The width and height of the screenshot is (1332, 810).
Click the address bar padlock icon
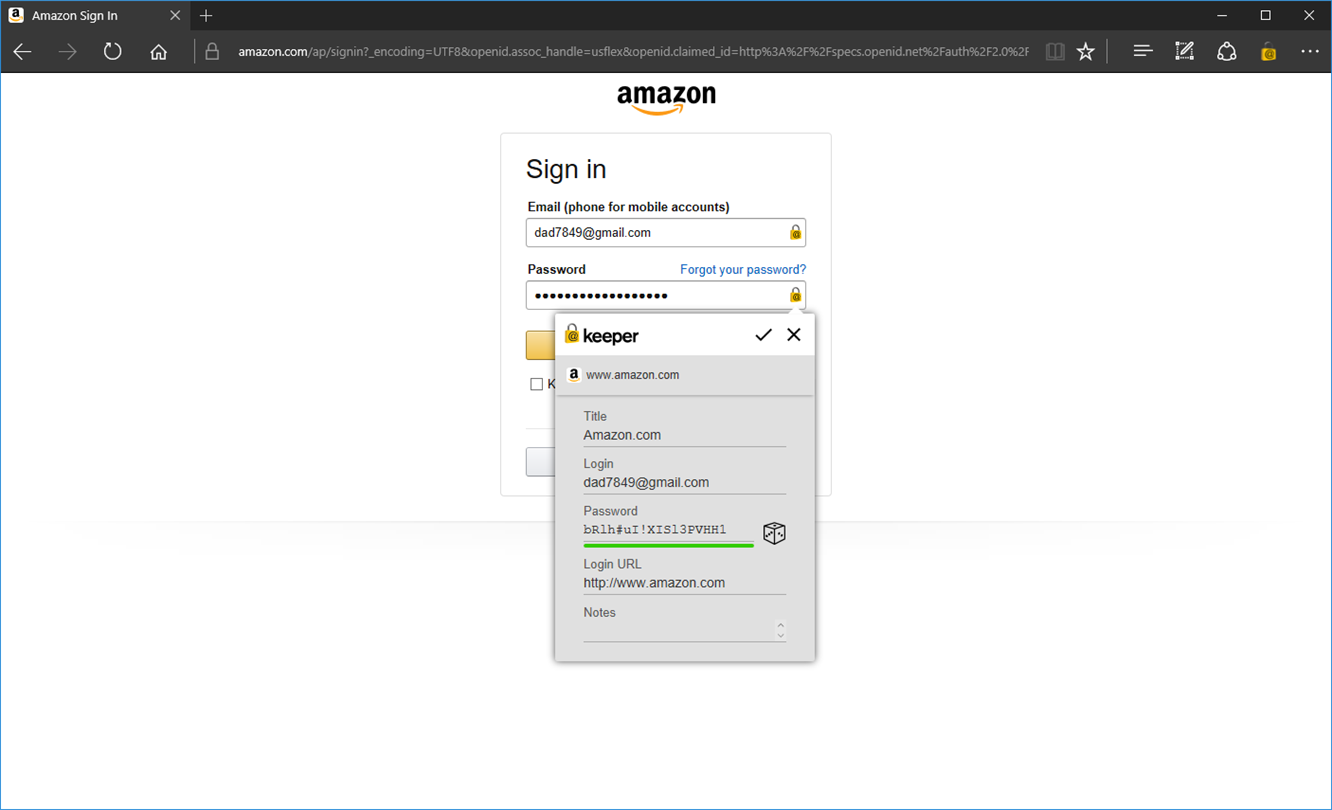click(212, 51)
